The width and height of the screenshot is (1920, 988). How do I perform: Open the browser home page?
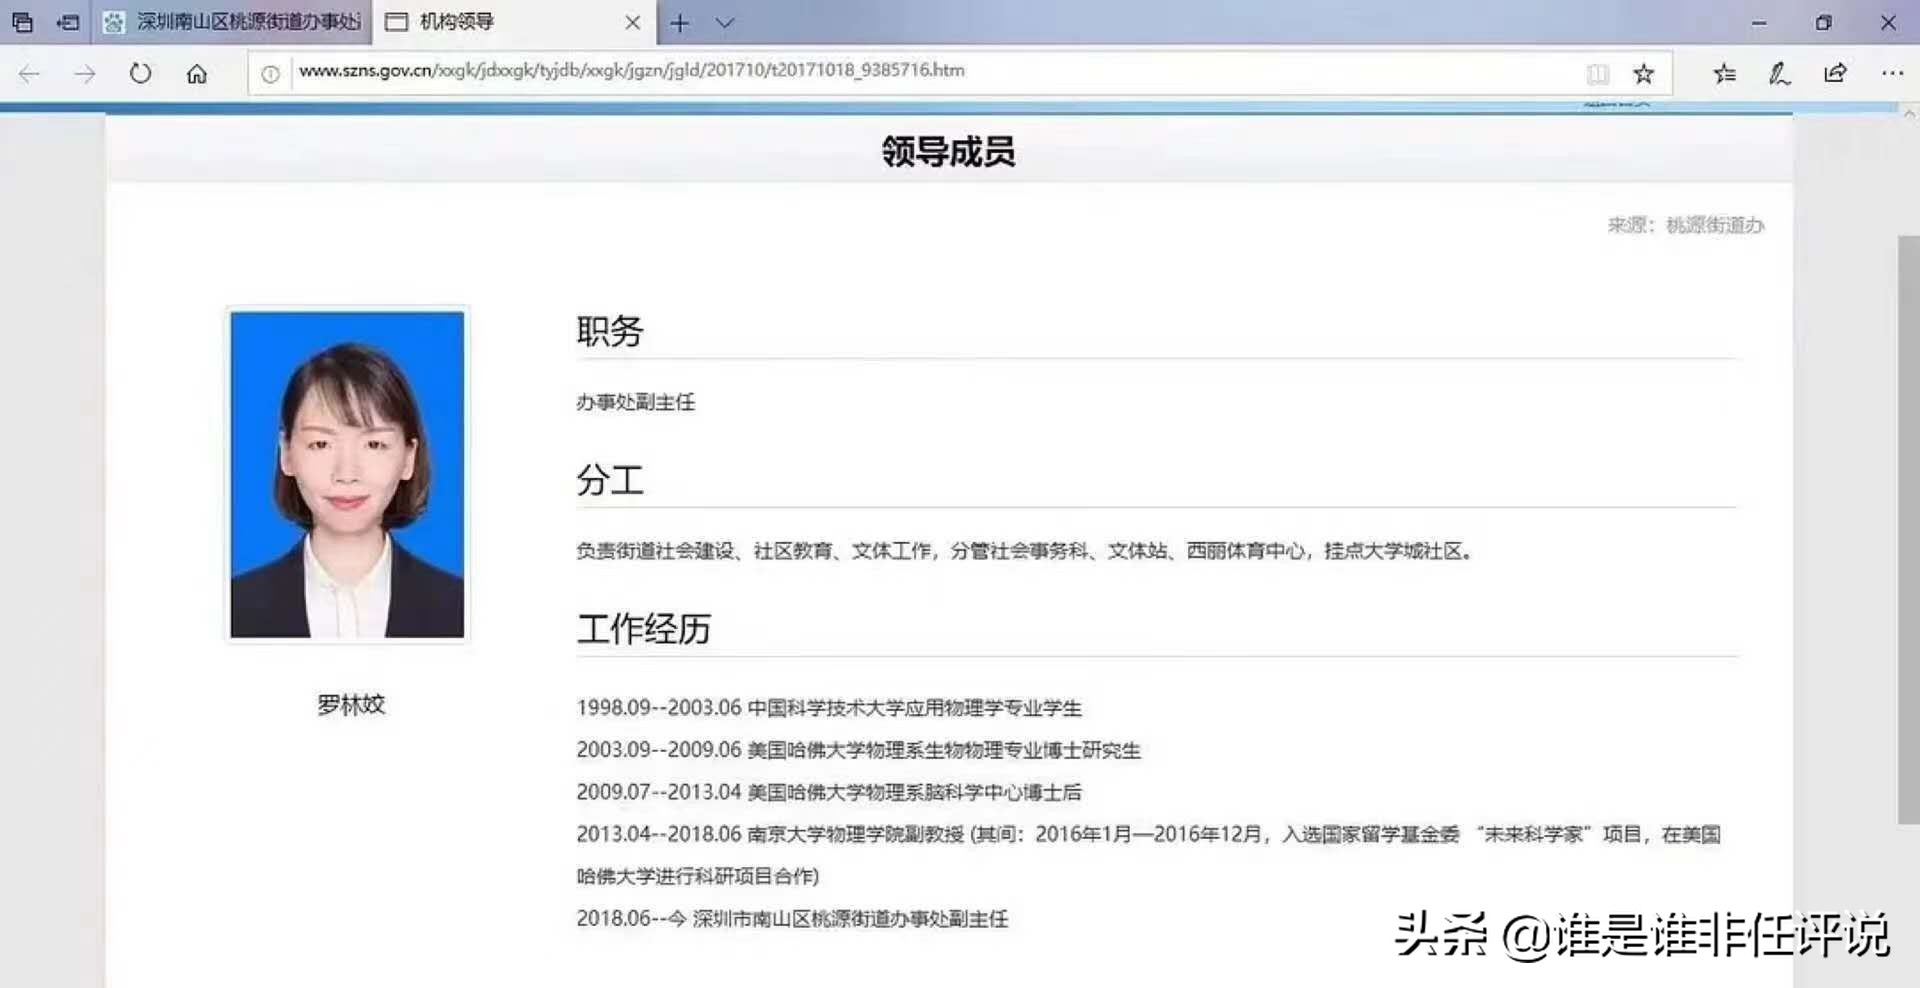[x=197, y=73]
